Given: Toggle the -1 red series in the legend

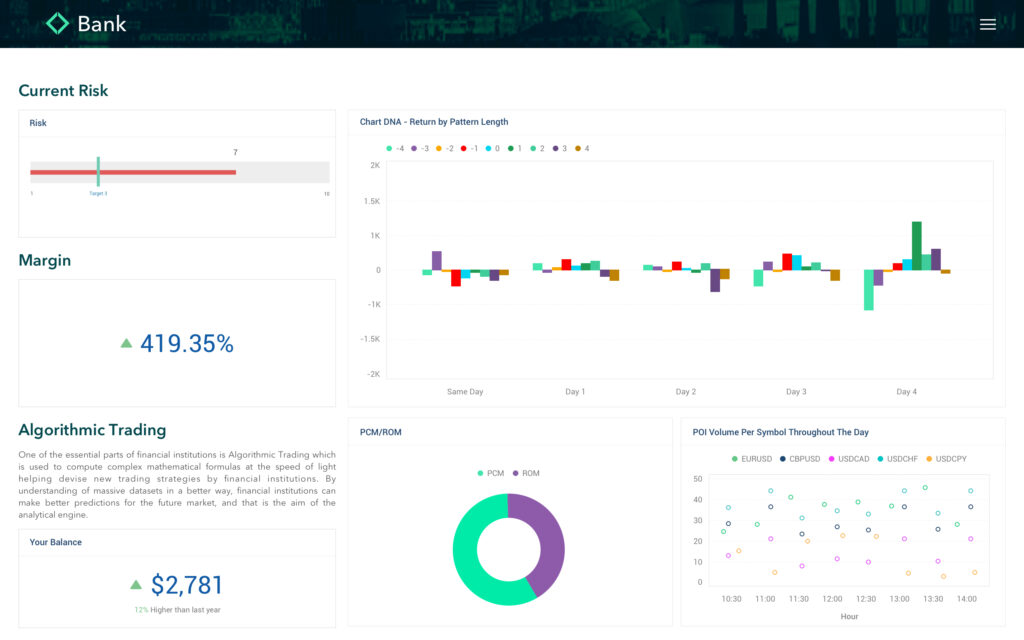Looking at the screenshot, I should tap(469, 148).
